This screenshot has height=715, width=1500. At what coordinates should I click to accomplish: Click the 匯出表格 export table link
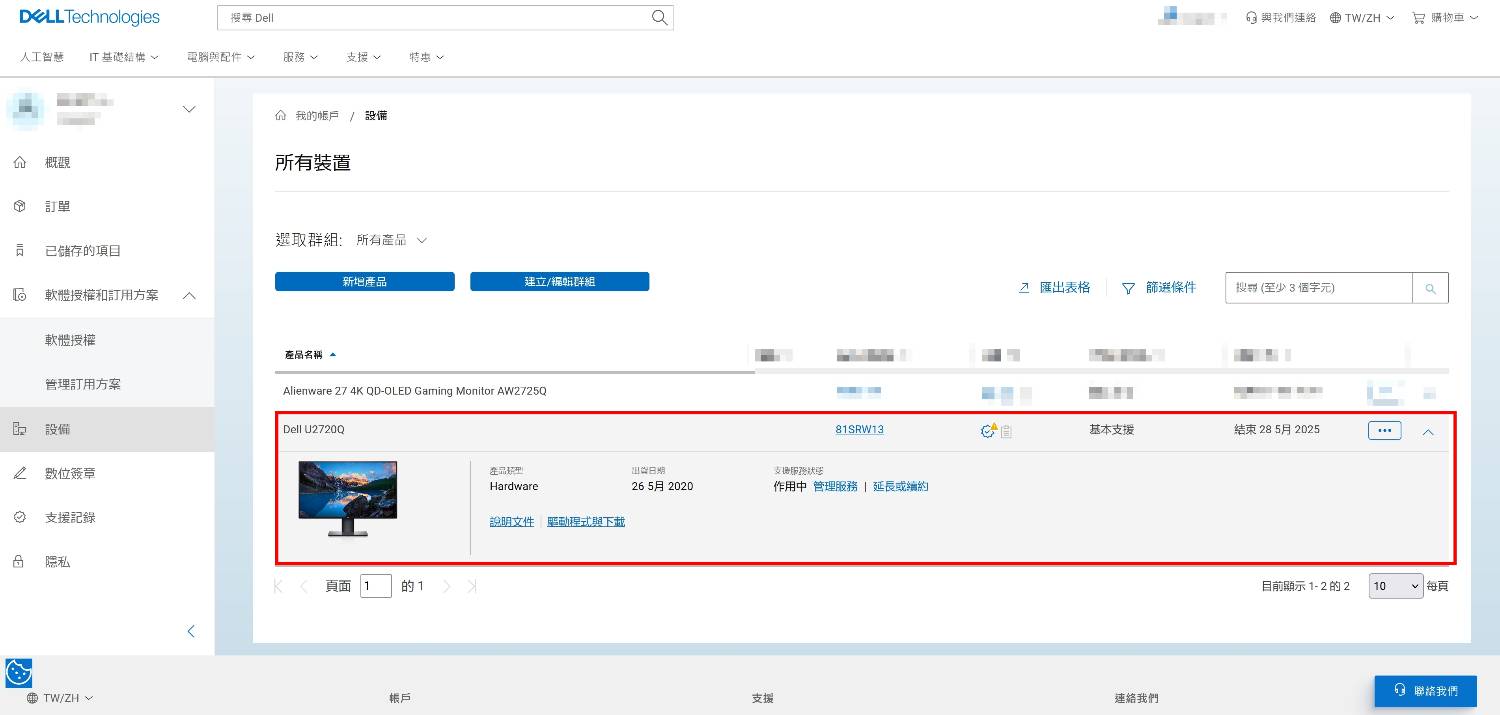(1054, 288)
